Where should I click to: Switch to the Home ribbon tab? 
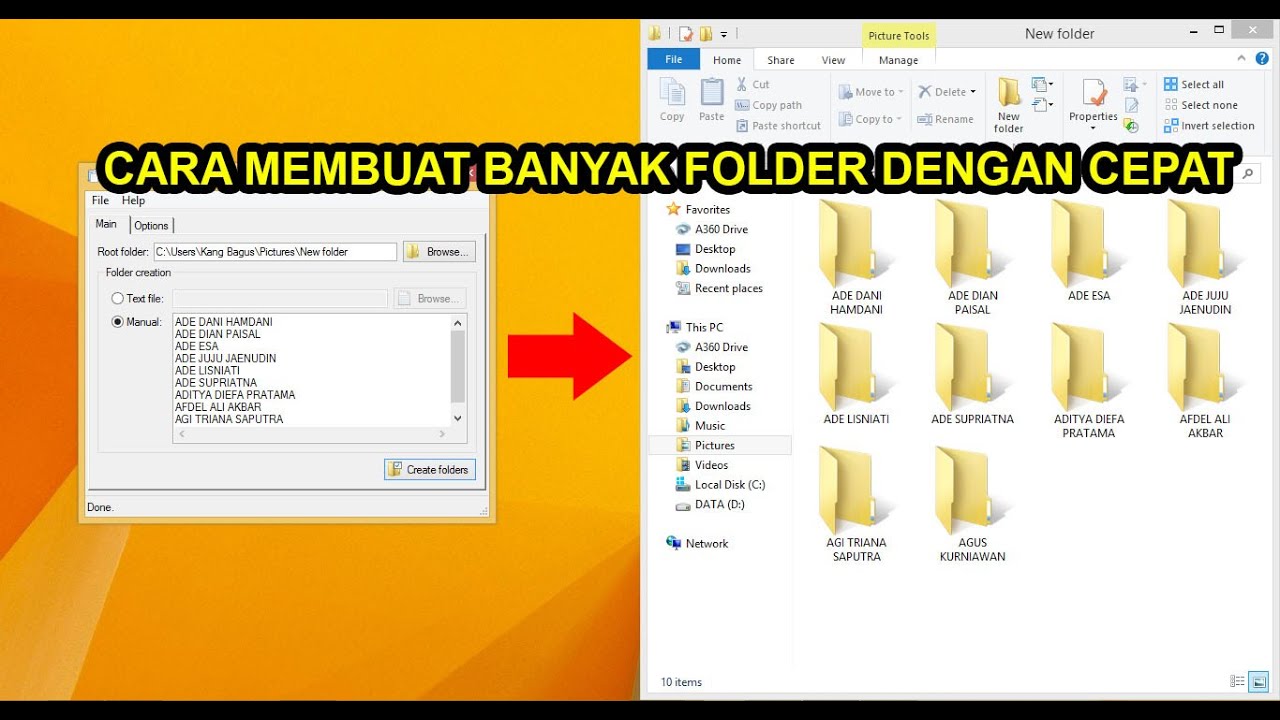(x=727, y=60)
